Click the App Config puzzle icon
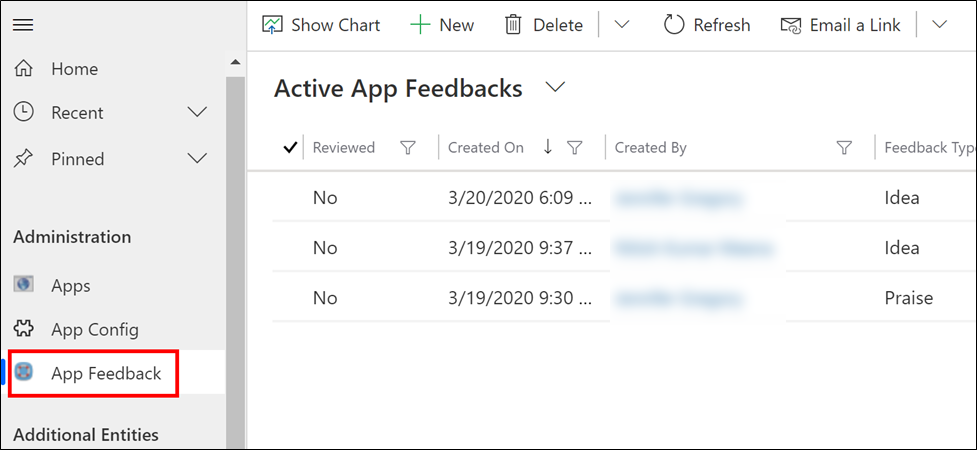977x450 pixels. click(23, 328)
